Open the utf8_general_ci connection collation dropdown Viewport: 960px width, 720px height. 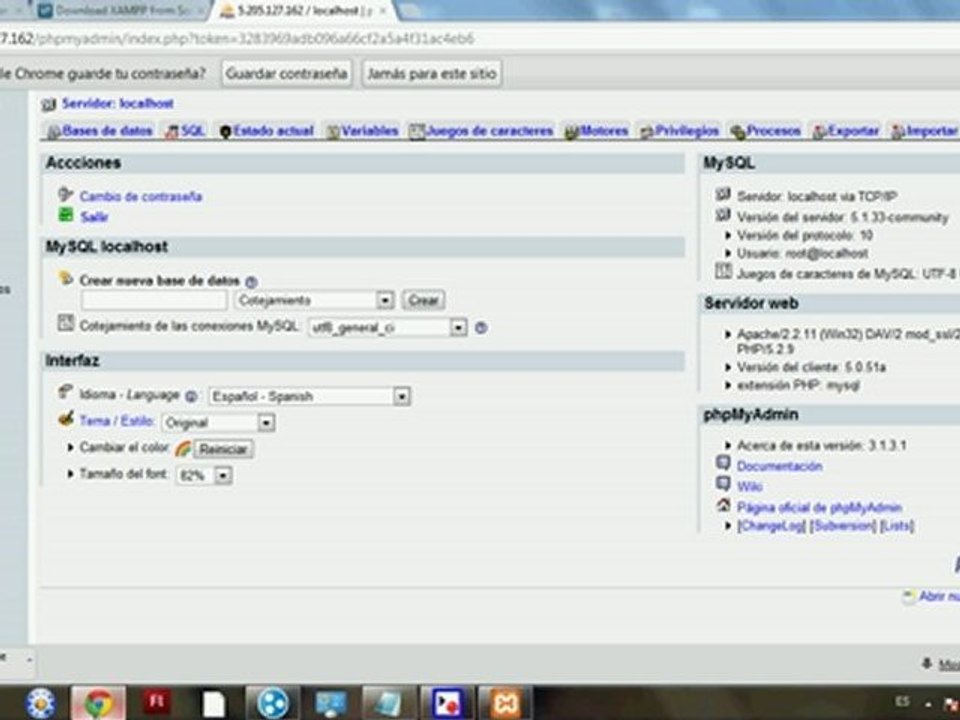coord(388,328)
